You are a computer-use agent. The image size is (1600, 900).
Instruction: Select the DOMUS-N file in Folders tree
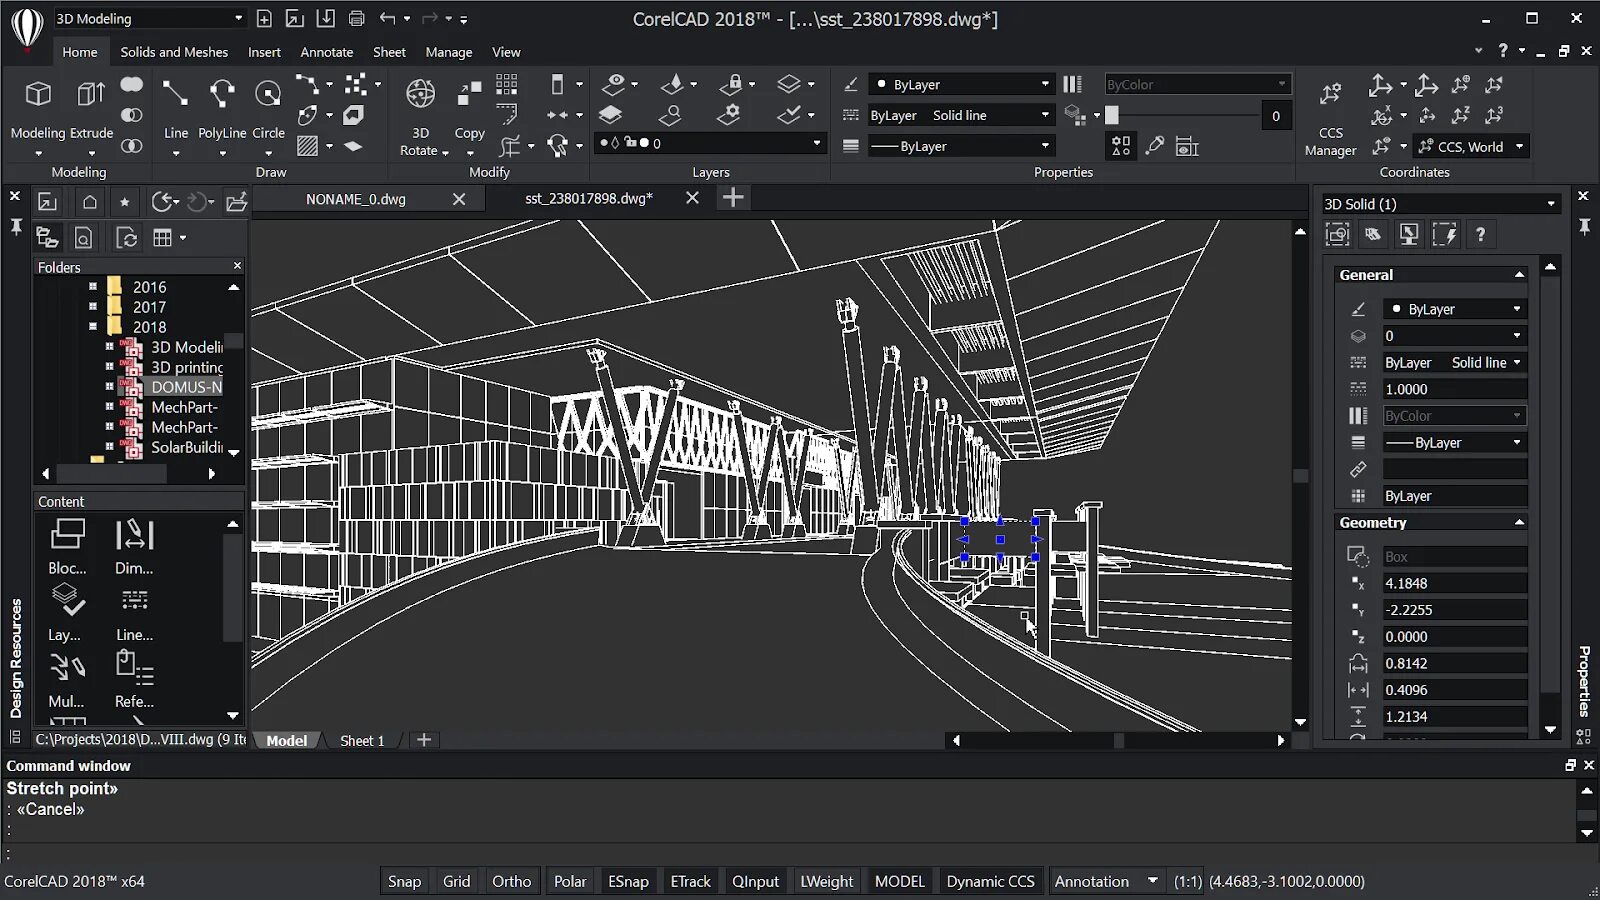[186, 387]
